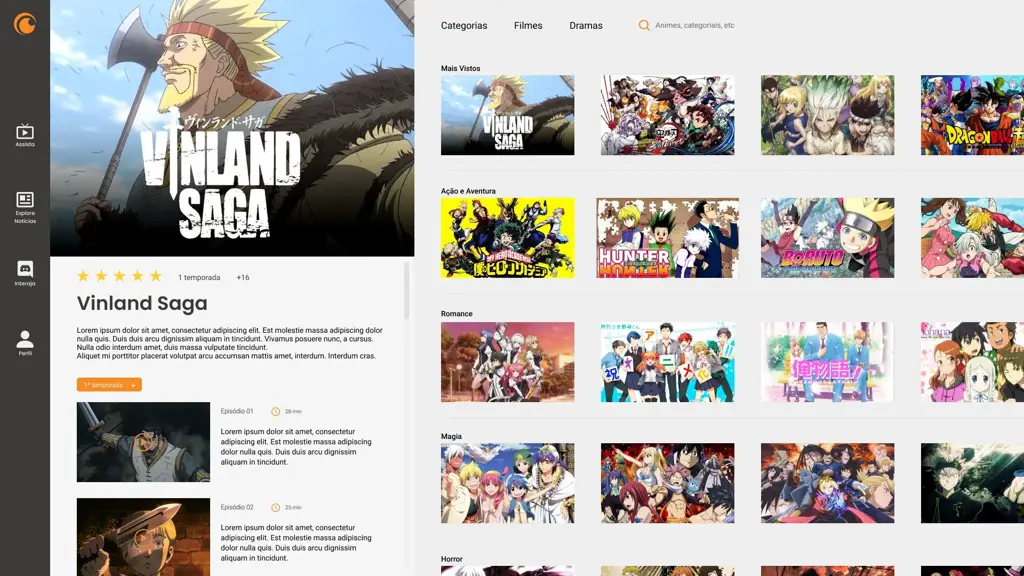Click the Ação e Aventura section heading
This screenshot has height=576, width=1024.
pos(468,191)
